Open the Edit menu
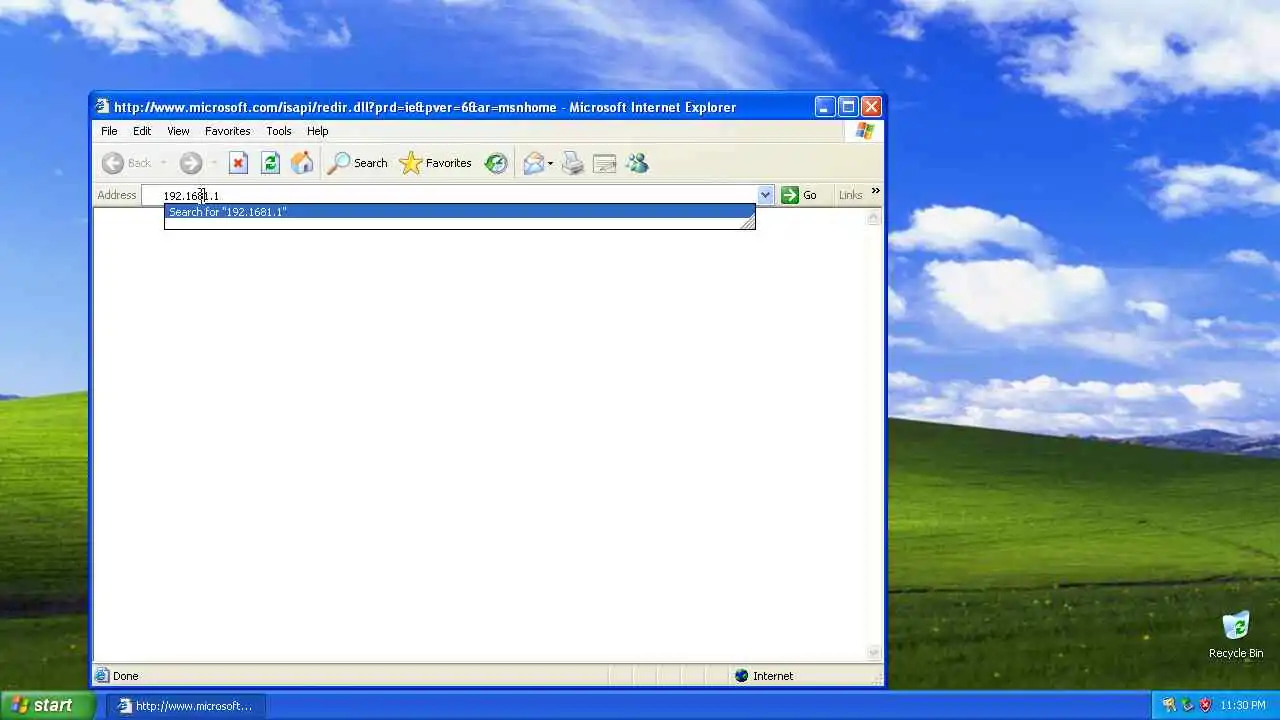Image resolution: width=1280 pixels, height=720 pixels. (x=142, y=131)
